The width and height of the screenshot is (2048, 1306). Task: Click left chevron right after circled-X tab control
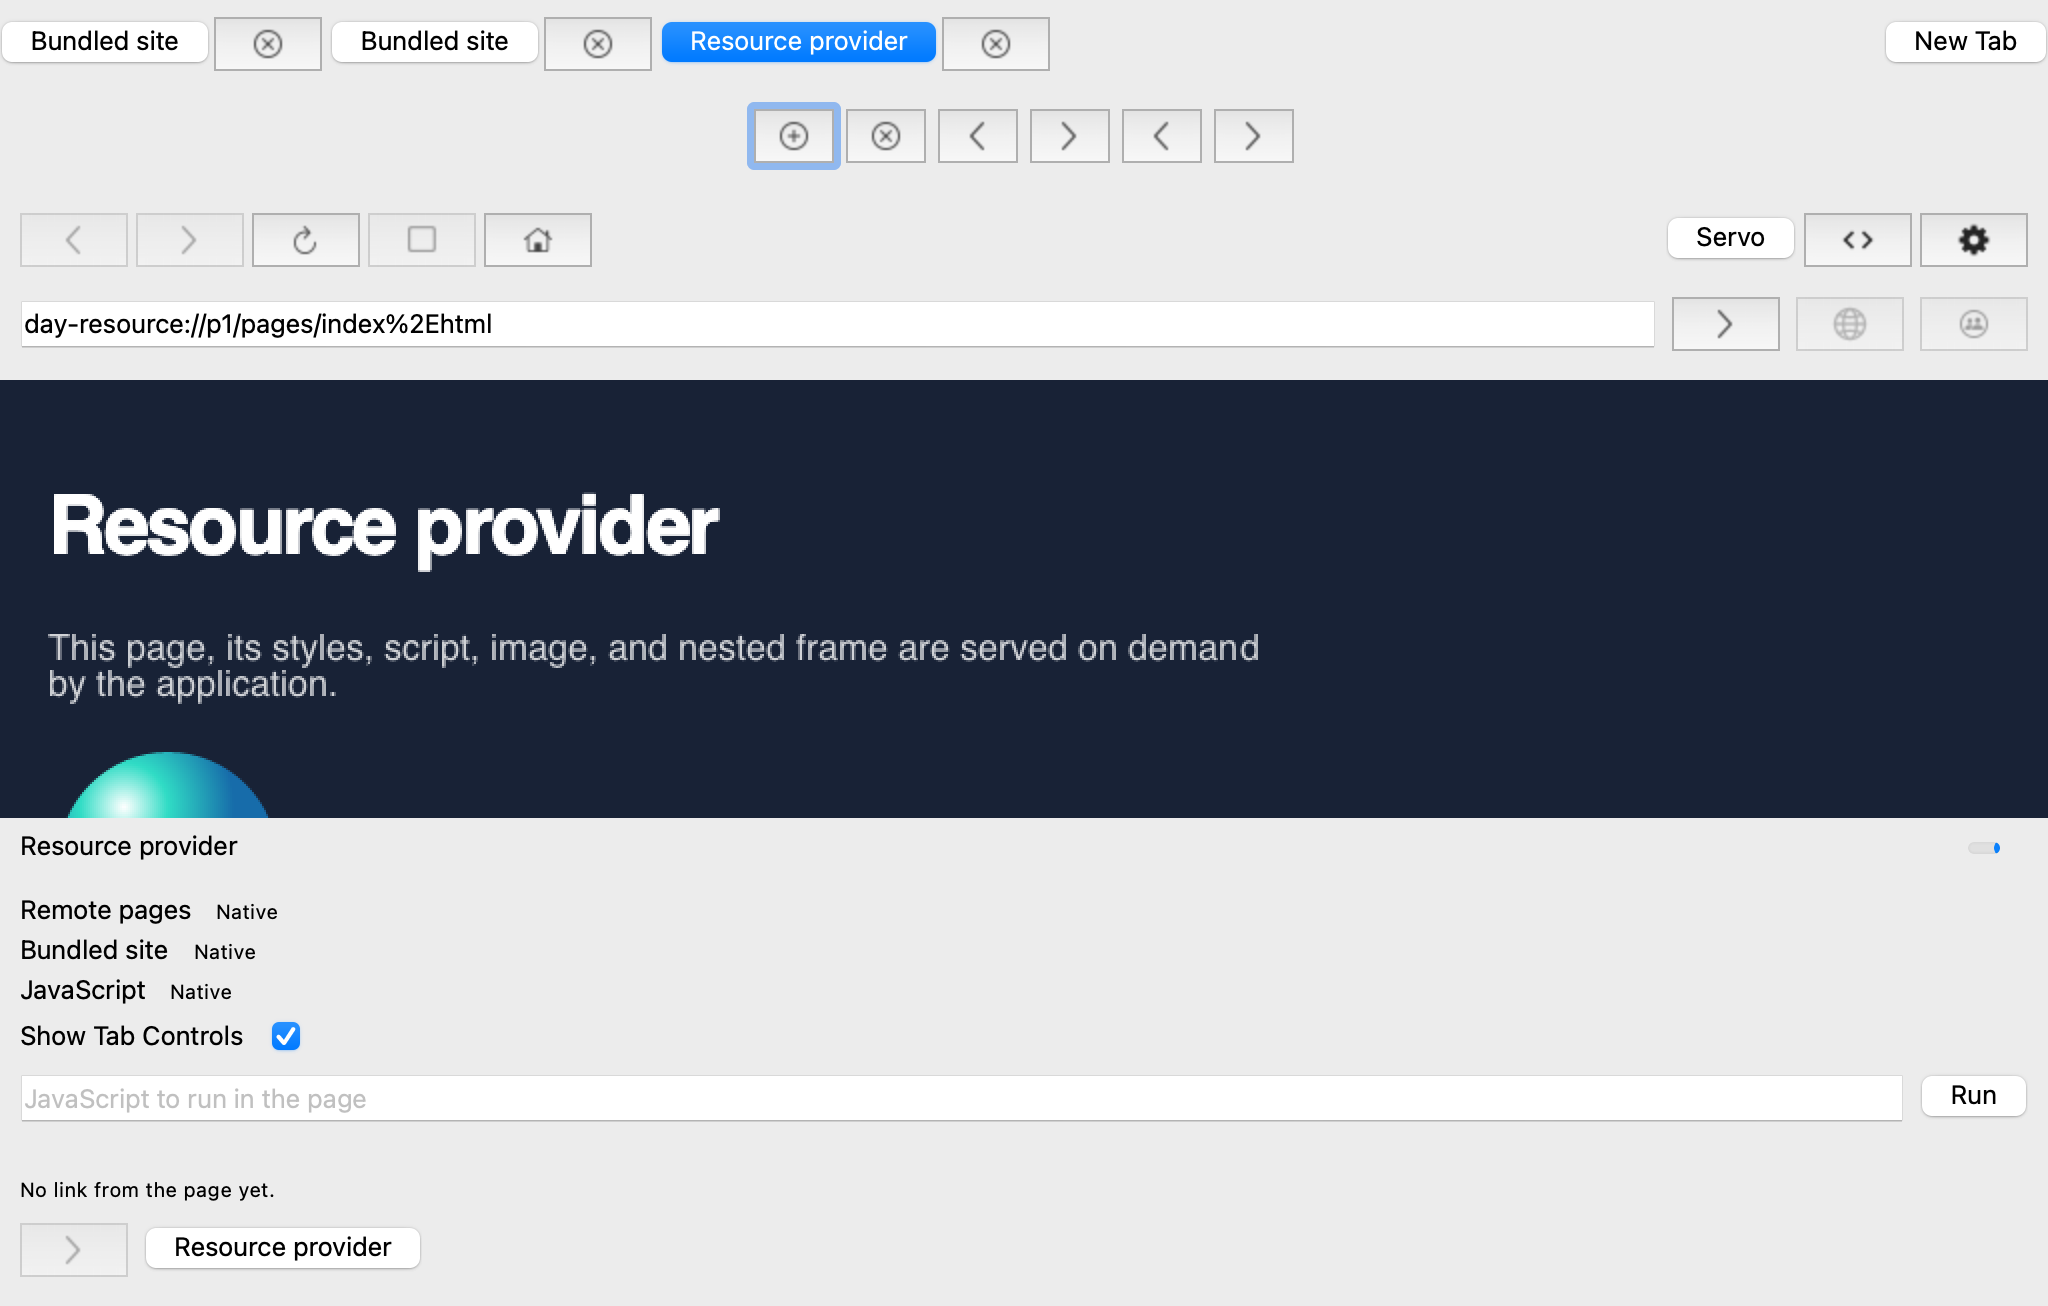(x=978, y=136)
